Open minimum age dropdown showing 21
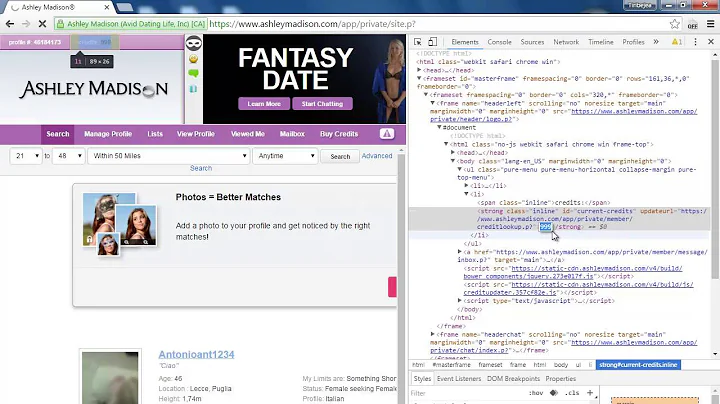 pyautogui.click(x=26, y=156)
